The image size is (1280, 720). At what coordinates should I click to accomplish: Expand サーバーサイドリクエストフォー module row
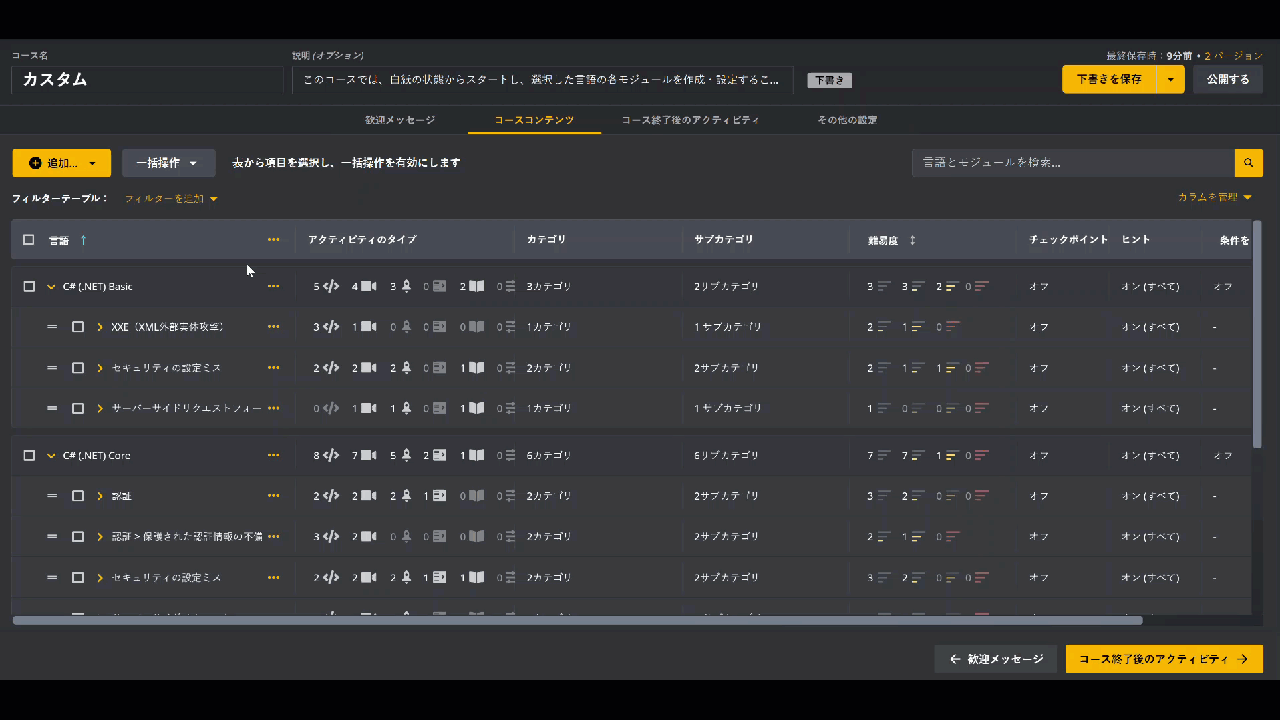(x=100, y=408)
